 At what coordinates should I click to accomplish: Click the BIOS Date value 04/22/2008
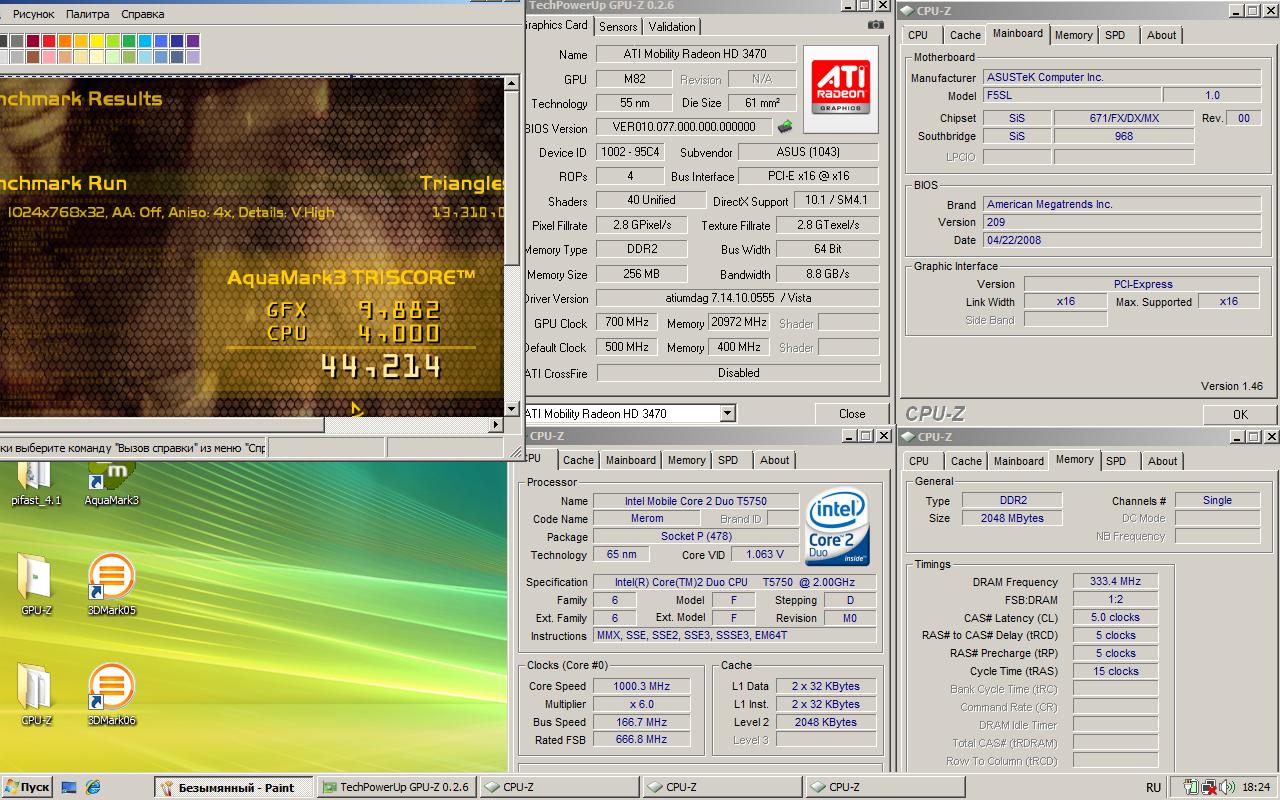coord(1122,240)
